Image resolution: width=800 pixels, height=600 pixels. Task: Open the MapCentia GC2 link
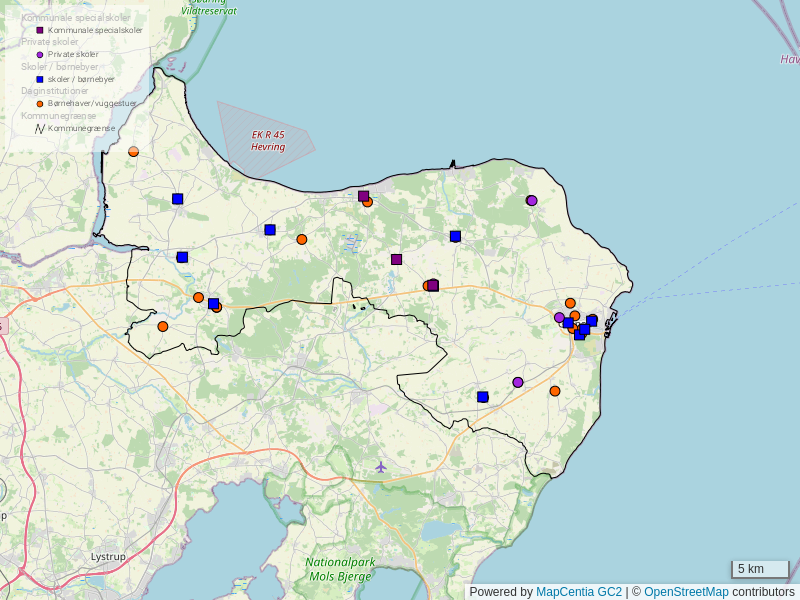coord(579,592)
